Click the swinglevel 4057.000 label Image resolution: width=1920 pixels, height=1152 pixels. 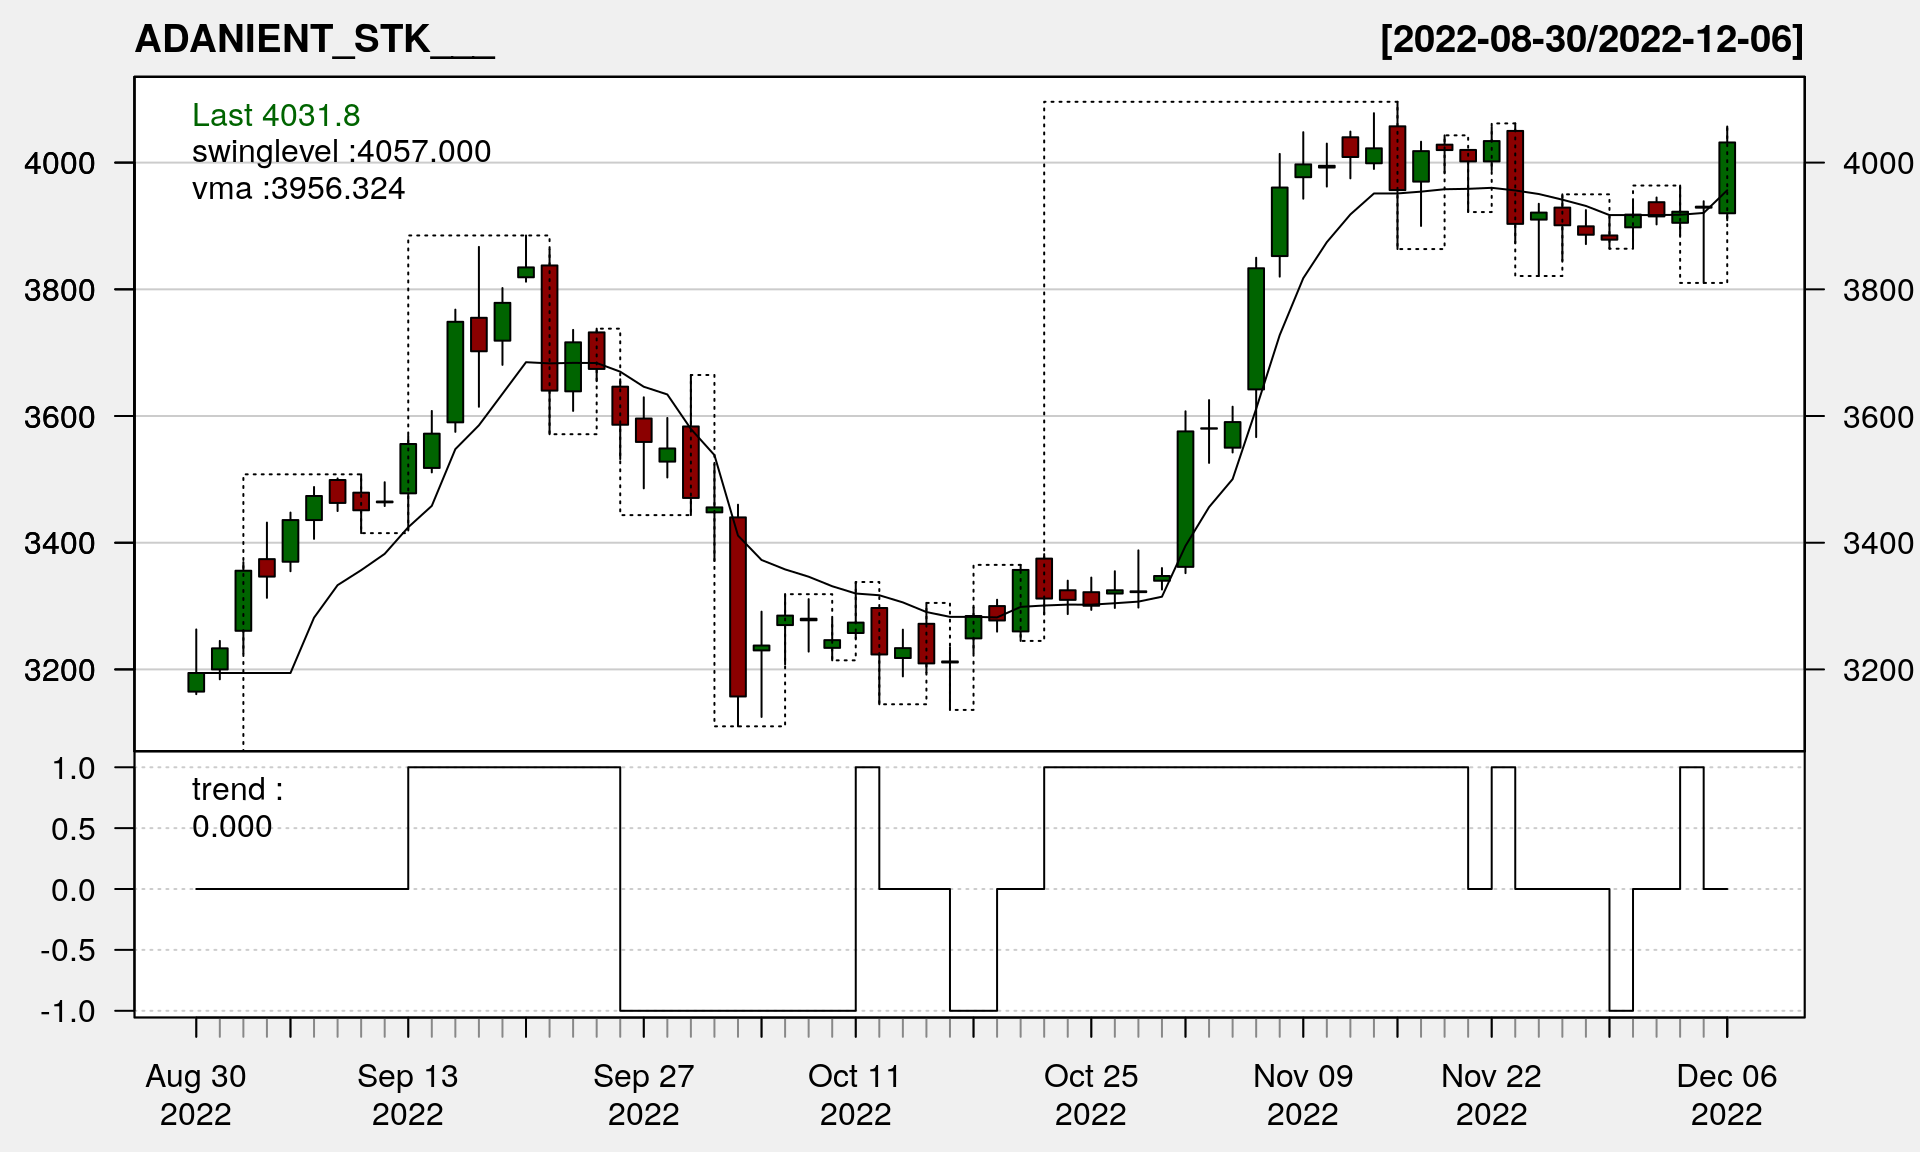(341, 152)
